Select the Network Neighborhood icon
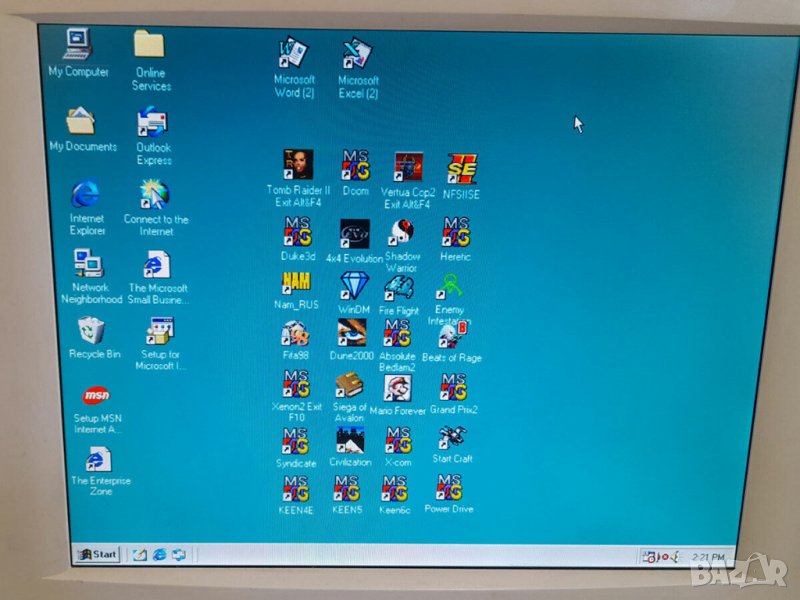Screen dimensions: 800x600 [89, 265]
